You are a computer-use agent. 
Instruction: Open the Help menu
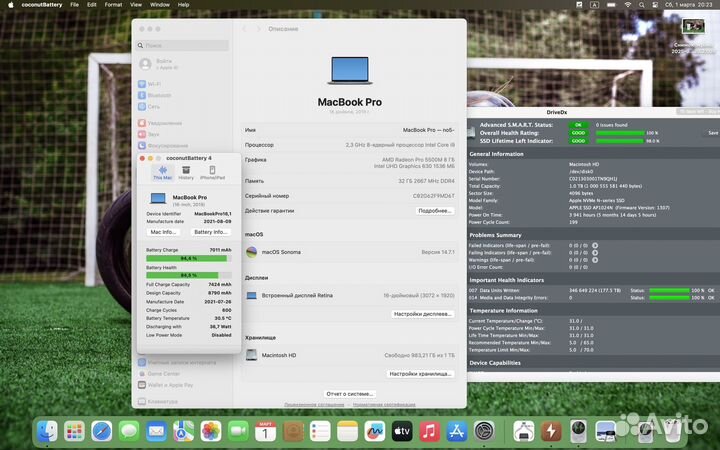point(183,5)
